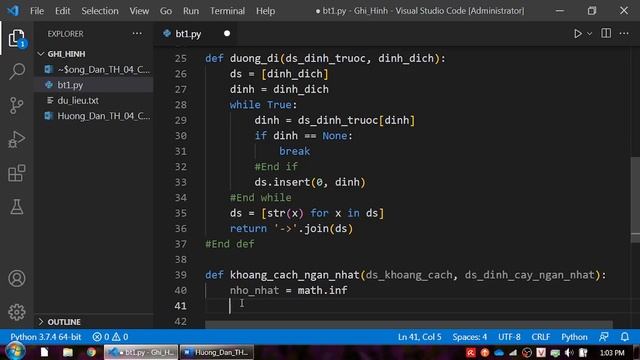Open the Manage gear icon

click(x=17, y=312)
